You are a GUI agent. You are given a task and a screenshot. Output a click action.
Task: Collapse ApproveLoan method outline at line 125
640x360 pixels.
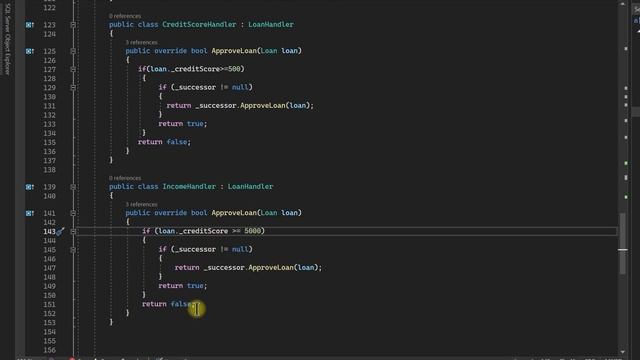(73, 51)
